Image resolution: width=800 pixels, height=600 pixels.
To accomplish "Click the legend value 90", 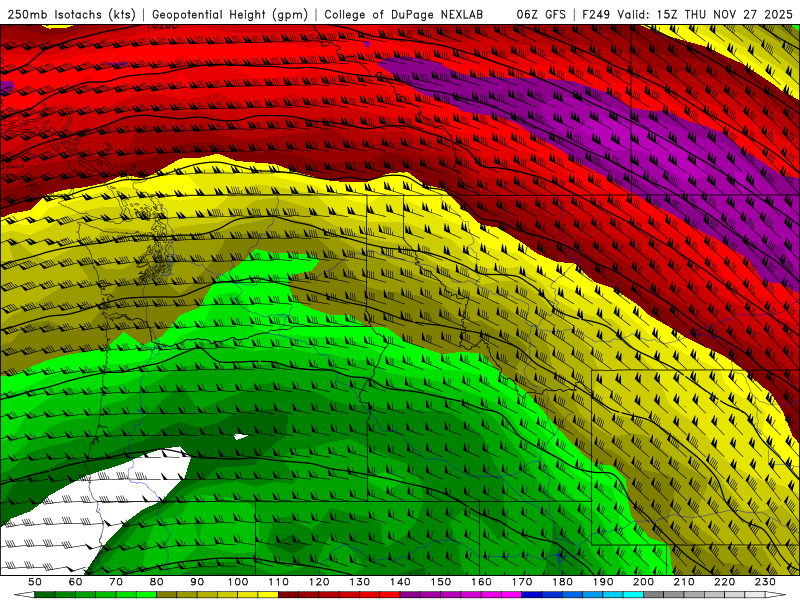I will point(197,582).
